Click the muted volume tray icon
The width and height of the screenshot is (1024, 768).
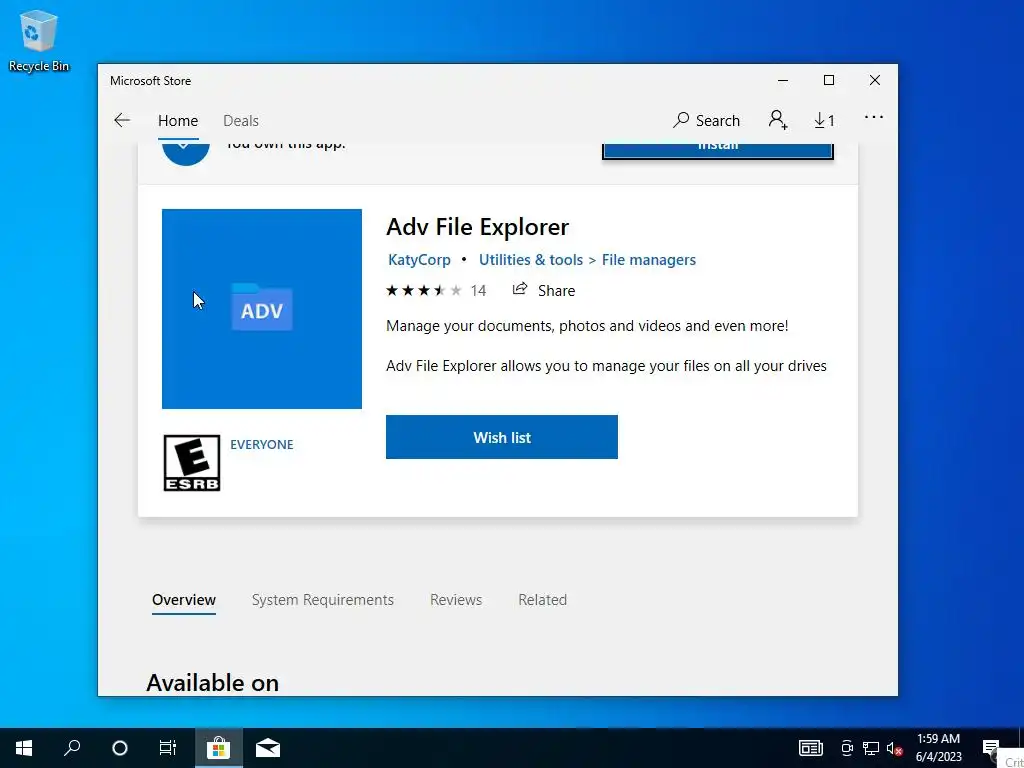click(x=894, y=748)
